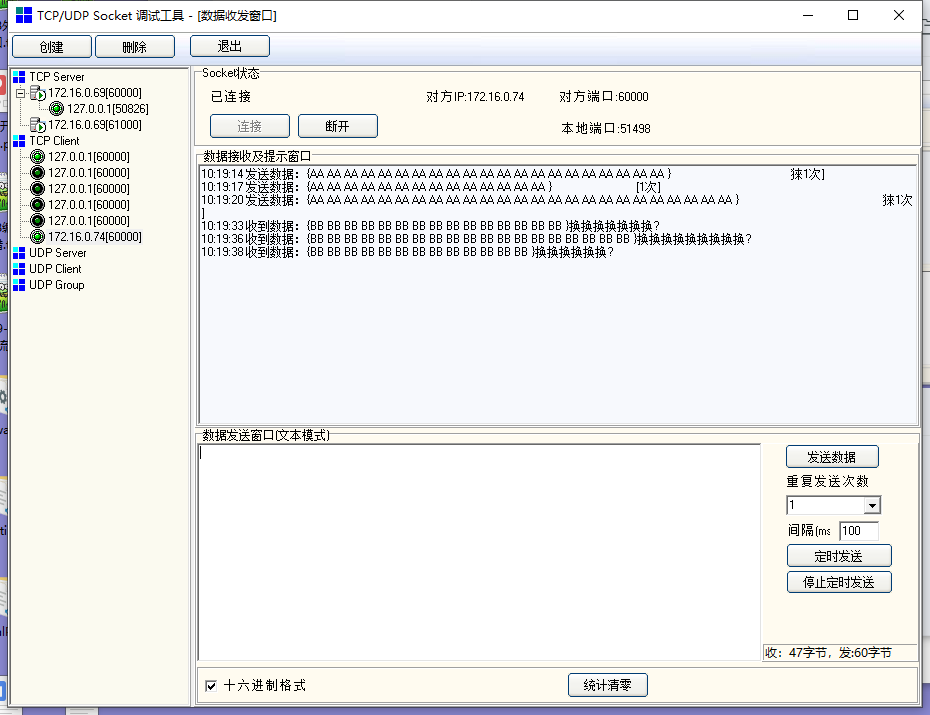Click the server icon for 172.16.0.69[61000]
930x715 pixels.
coord(38,124)
